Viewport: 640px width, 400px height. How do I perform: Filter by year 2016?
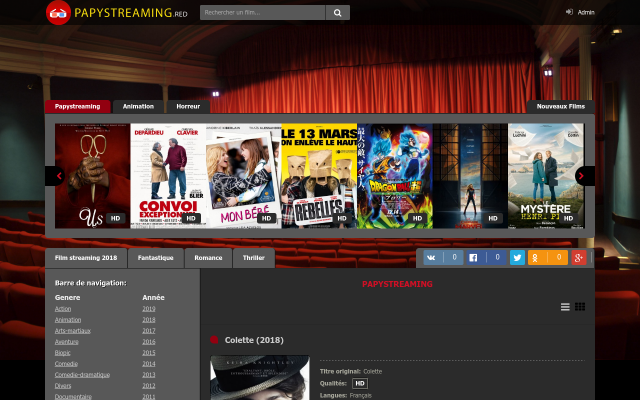pos(149,342)
